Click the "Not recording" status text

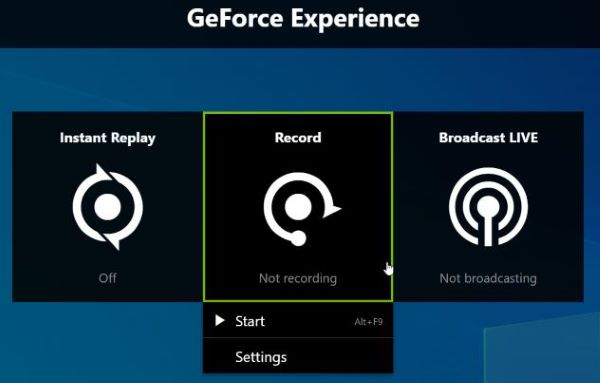click(298, 278)
